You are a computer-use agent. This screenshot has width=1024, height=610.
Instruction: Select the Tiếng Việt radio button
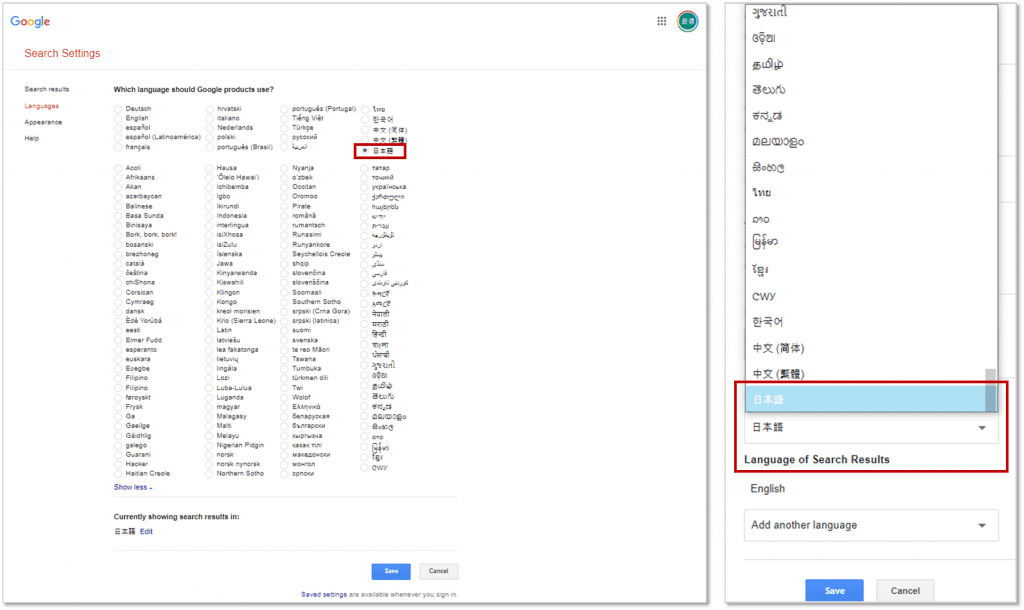pyautogui.click(x=284, y=119)
